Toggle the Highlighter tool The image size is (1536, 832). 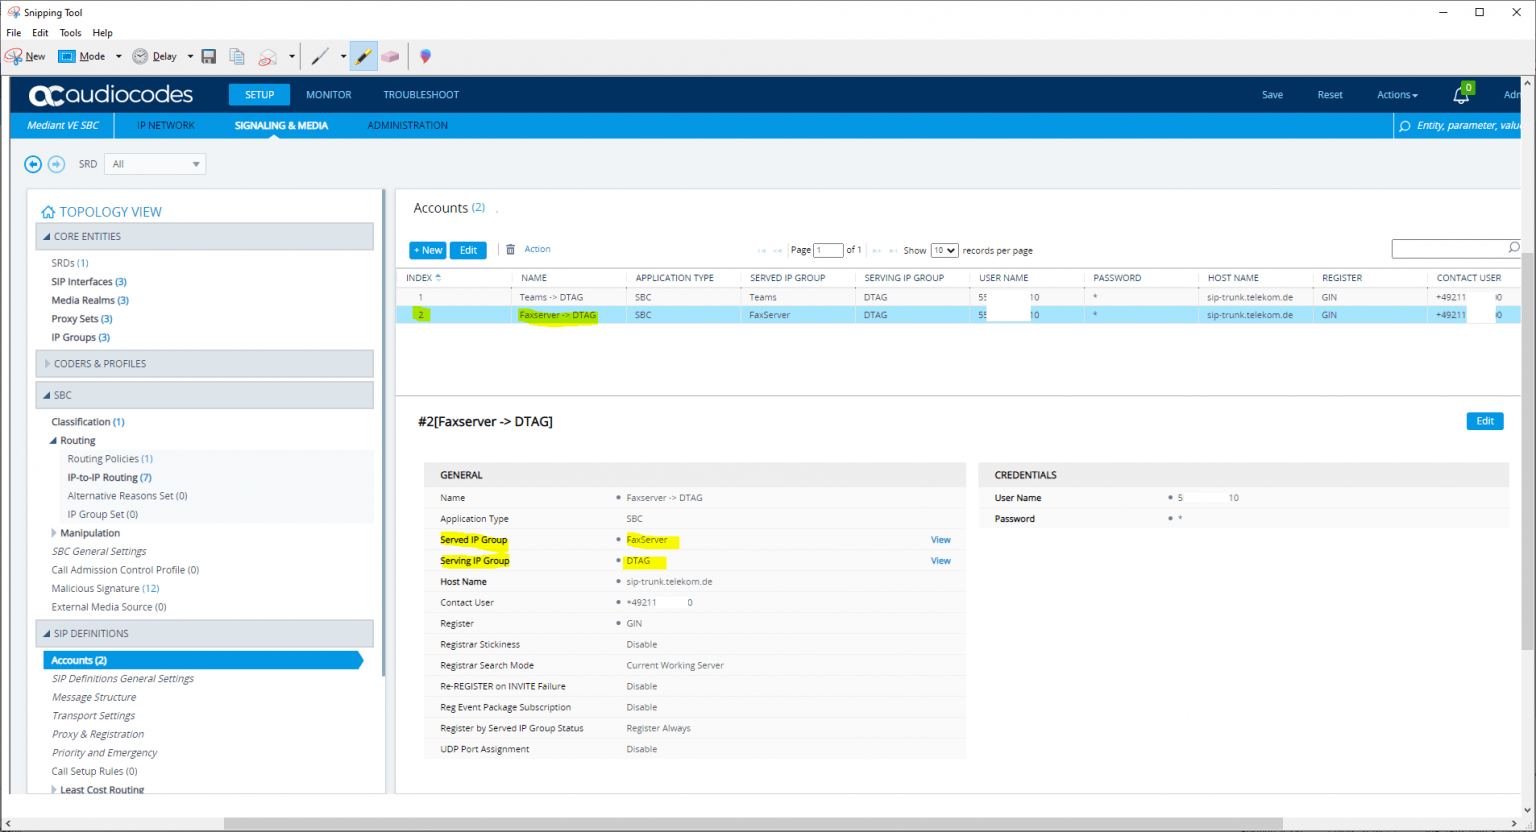click(362, 56)
